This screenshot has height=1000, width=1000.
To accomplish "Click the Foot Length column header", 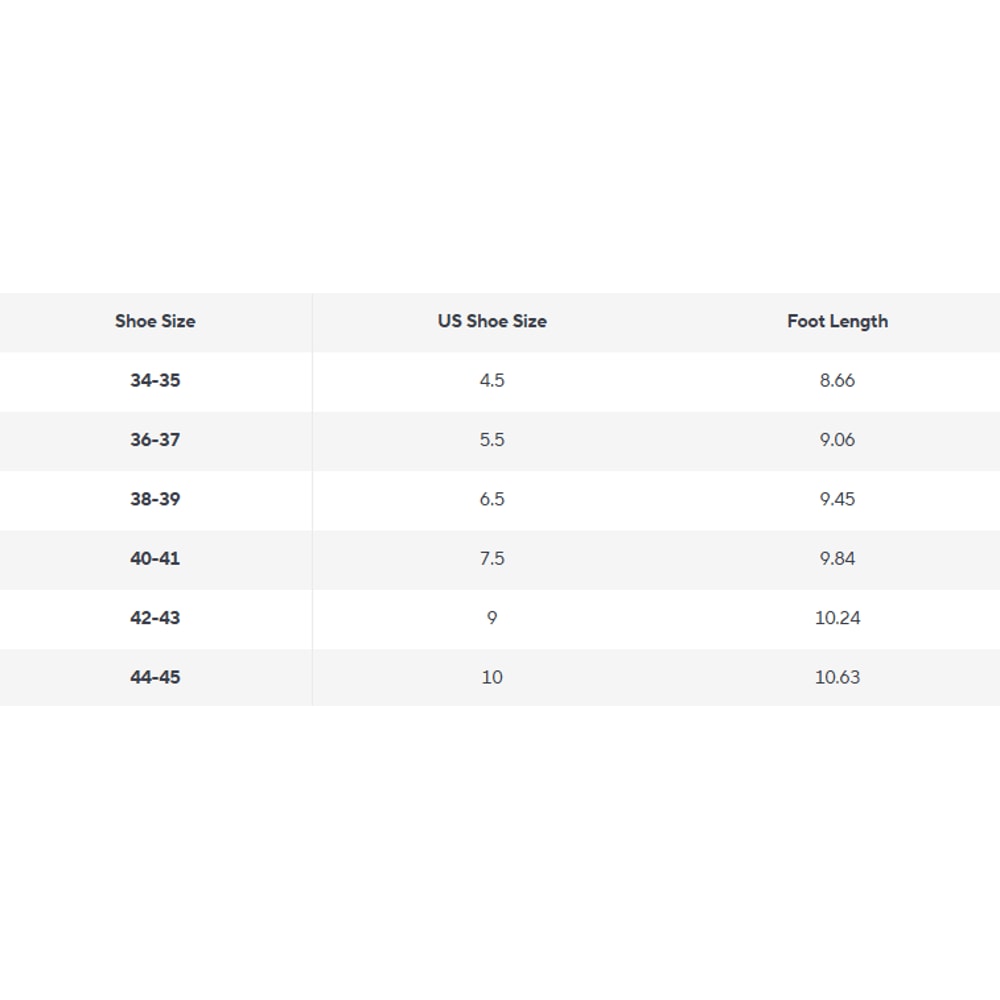I will (837, 321).
